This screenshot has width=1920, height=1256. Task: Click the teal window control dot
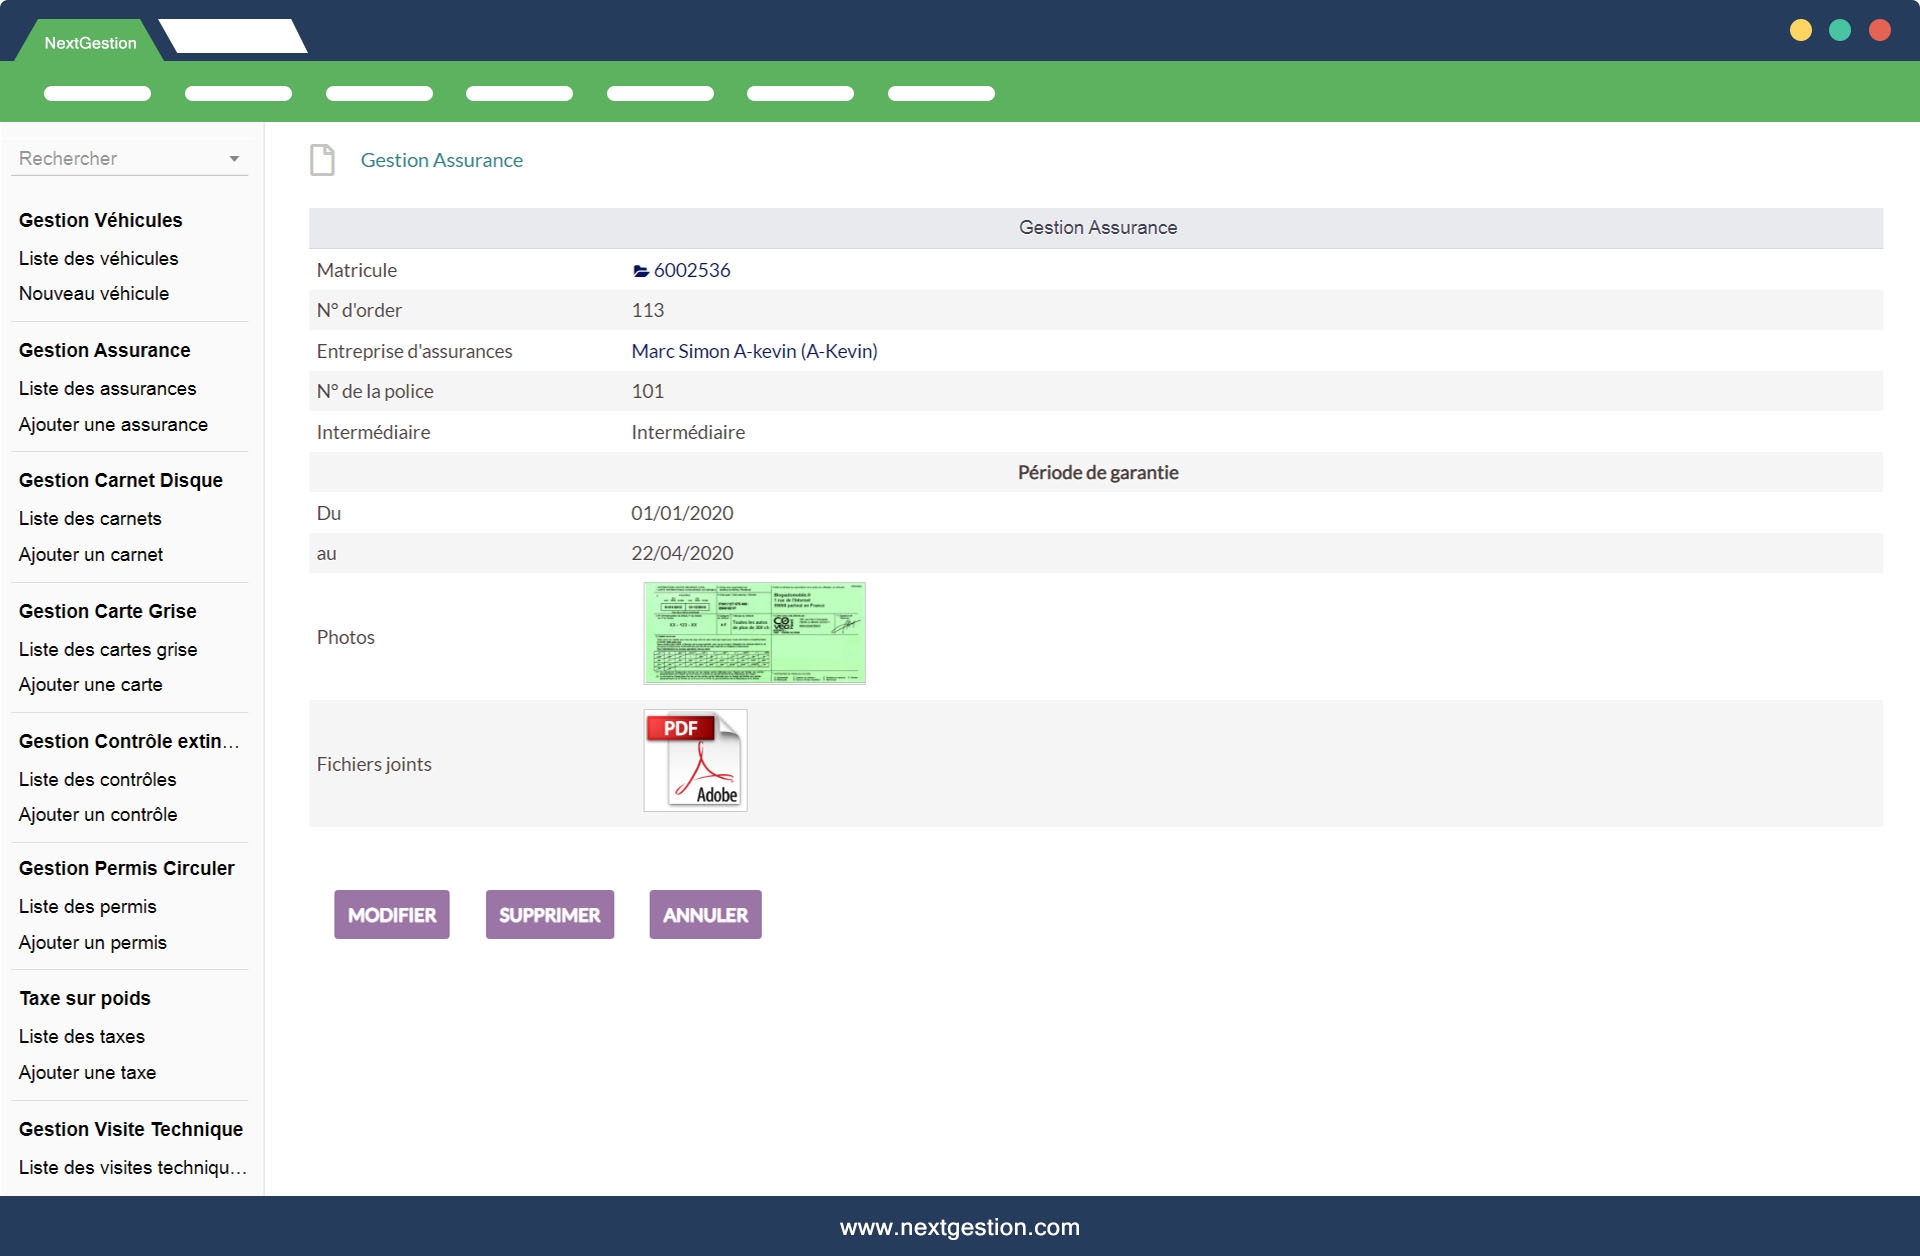(x=1840, y=30)
